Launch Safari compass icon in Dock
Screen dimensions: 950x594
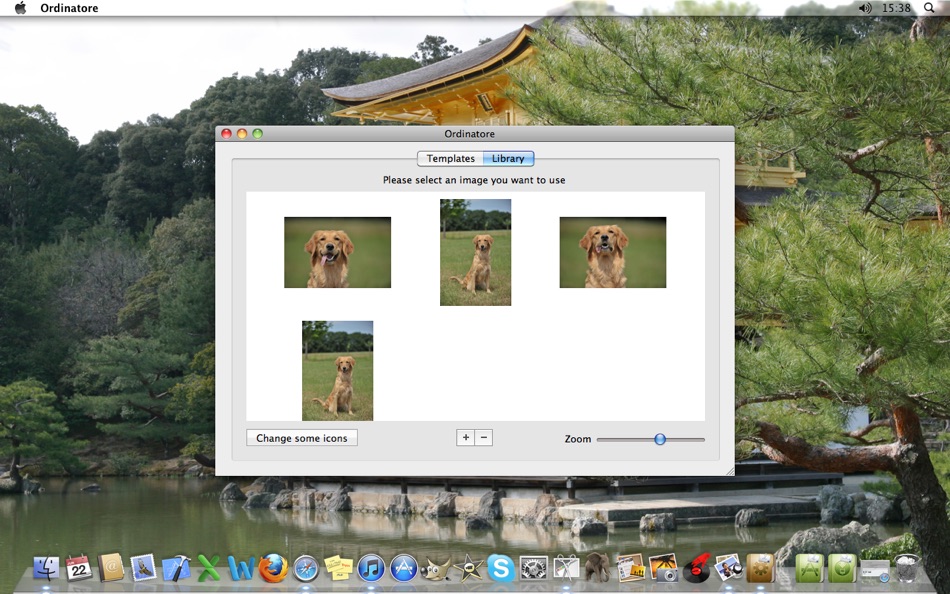[306, 569]
